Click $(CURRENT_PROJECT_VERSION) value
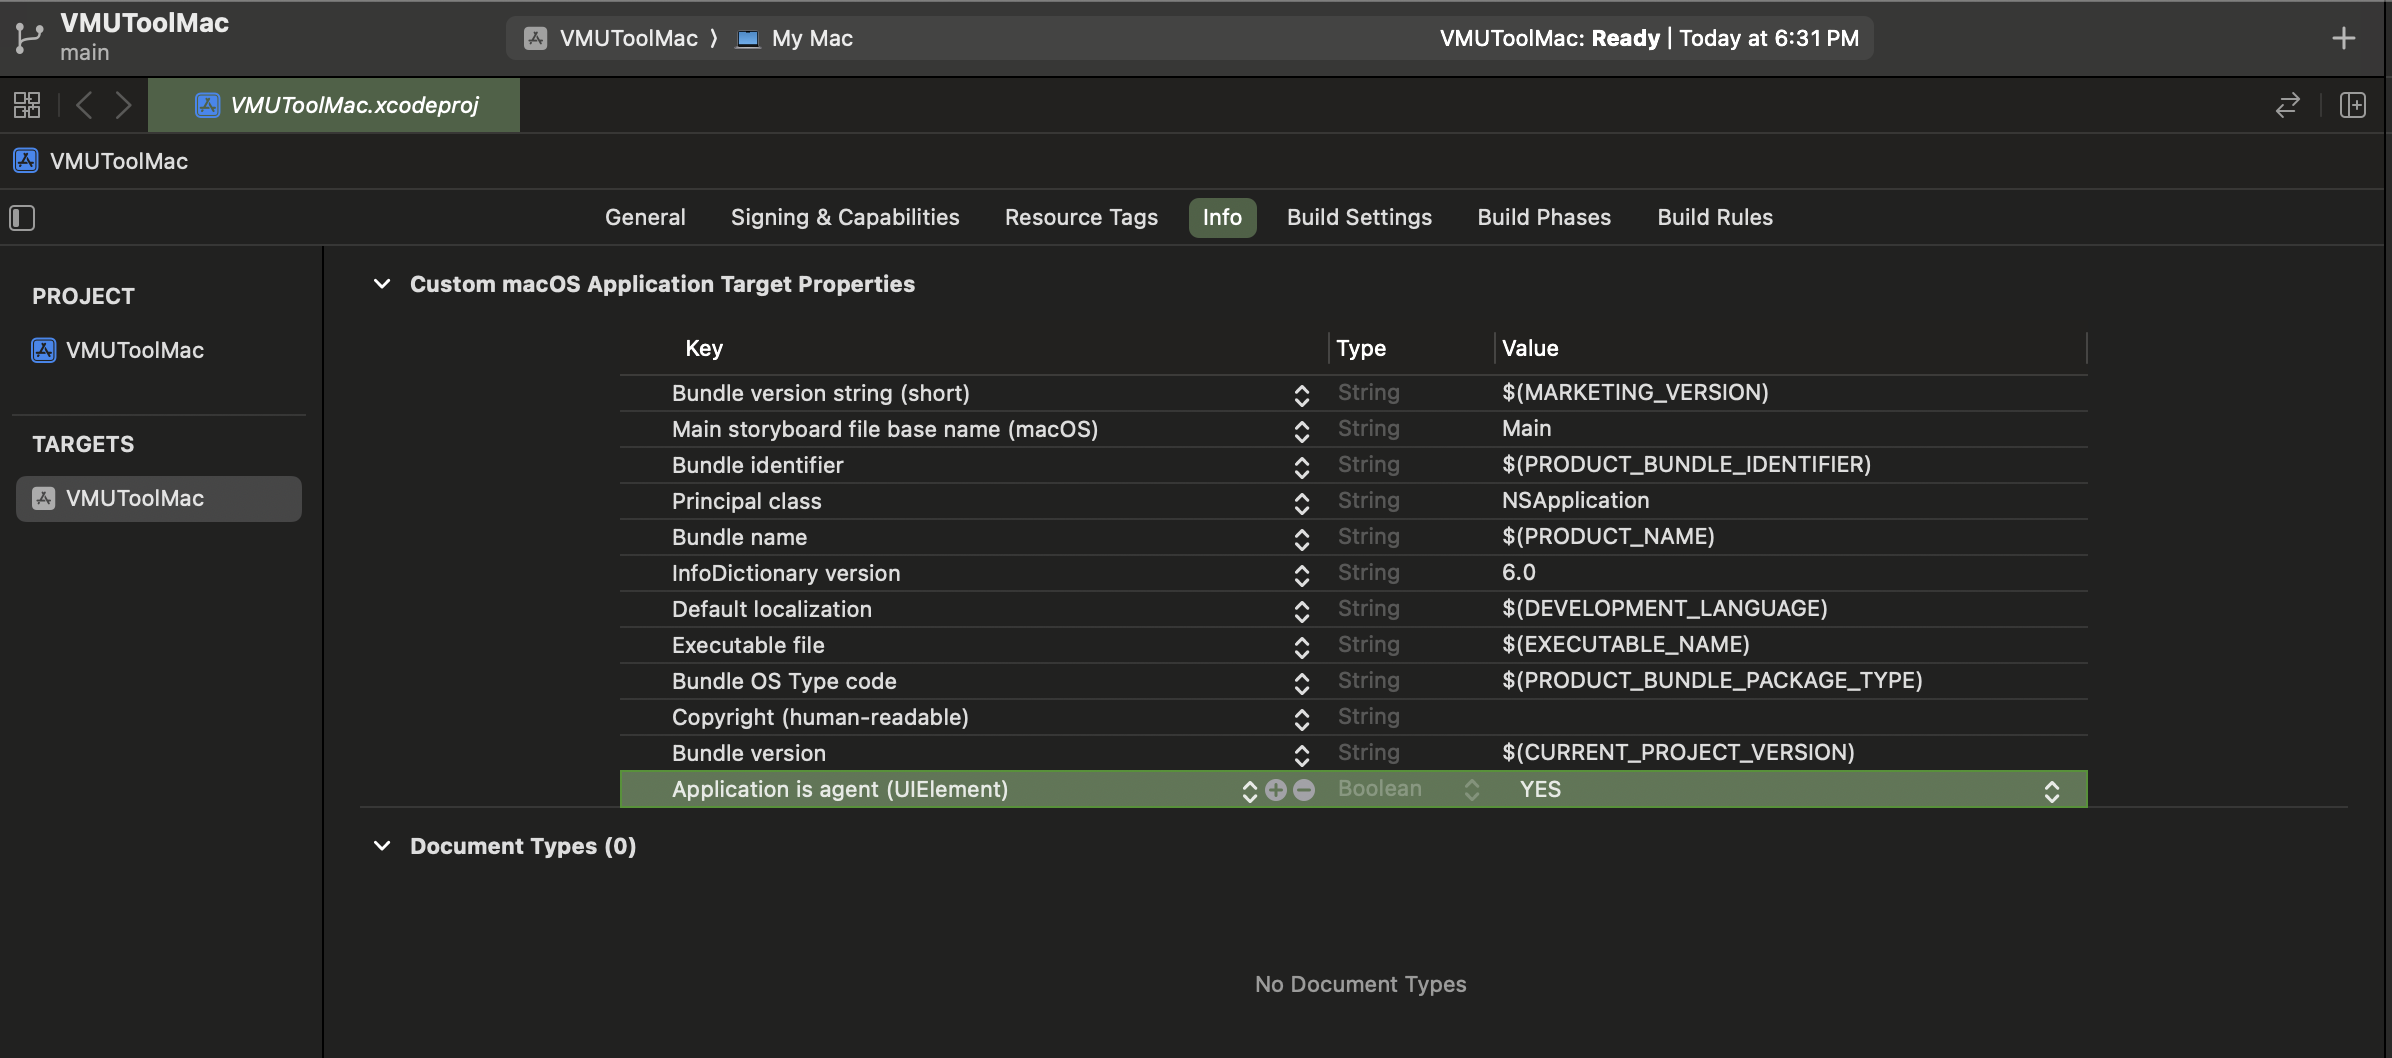 pyautogui.click(x=1678, y=752)
